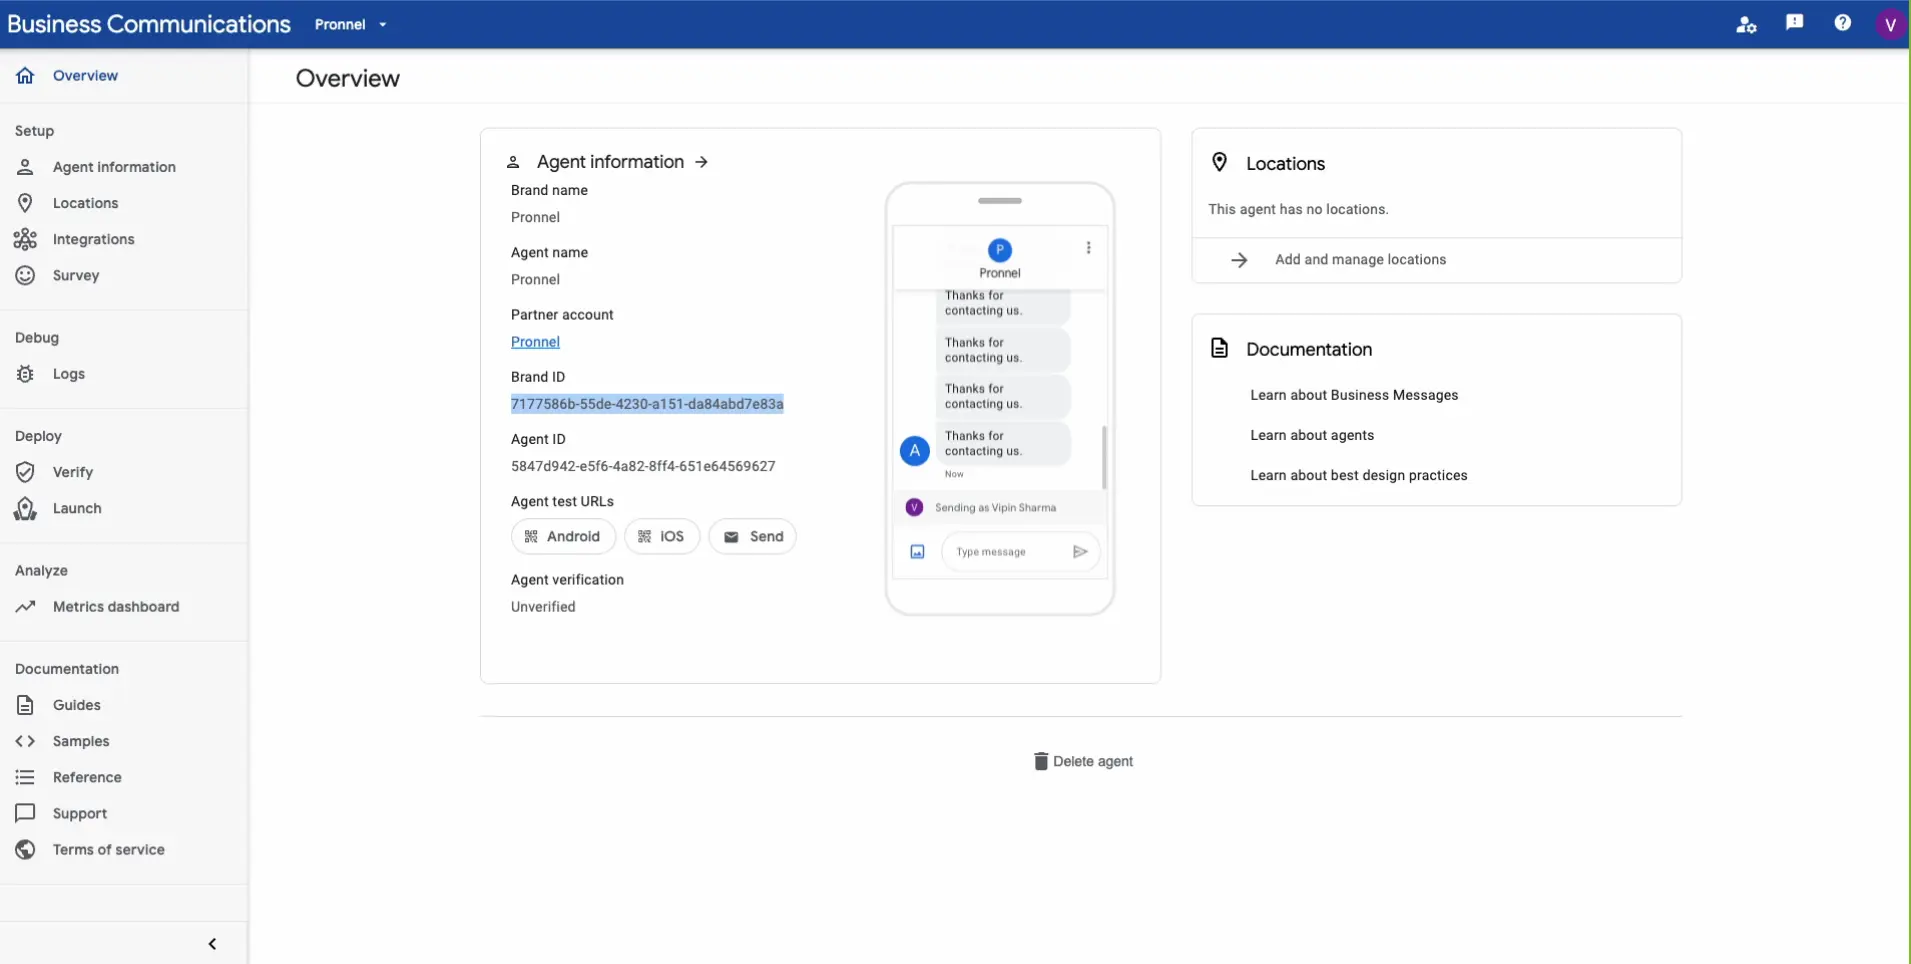Image resolution: width=1911 pixels, height=964 pixels.
Task: Click the Launch rocket icon
Action: point(25,508)
